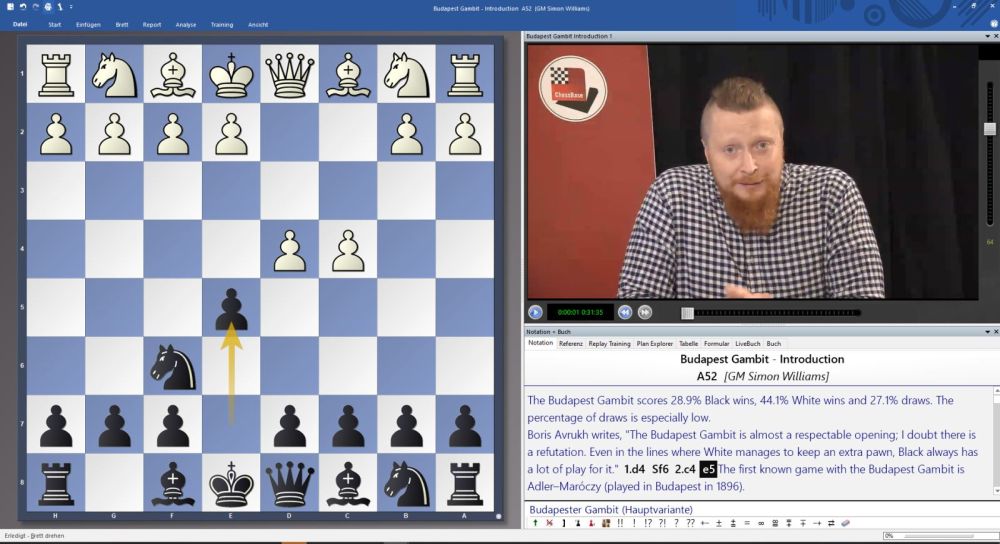Click the black knight on f6
The height and width of the screenshot is (544, 1000).
click(172, 367)
